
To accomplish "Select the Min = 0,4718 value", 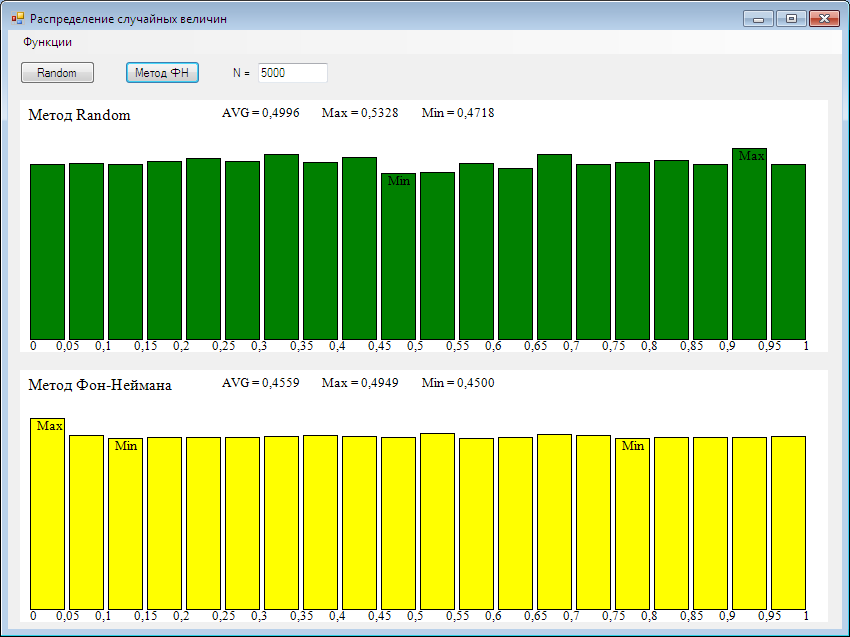I will point(458,113).
